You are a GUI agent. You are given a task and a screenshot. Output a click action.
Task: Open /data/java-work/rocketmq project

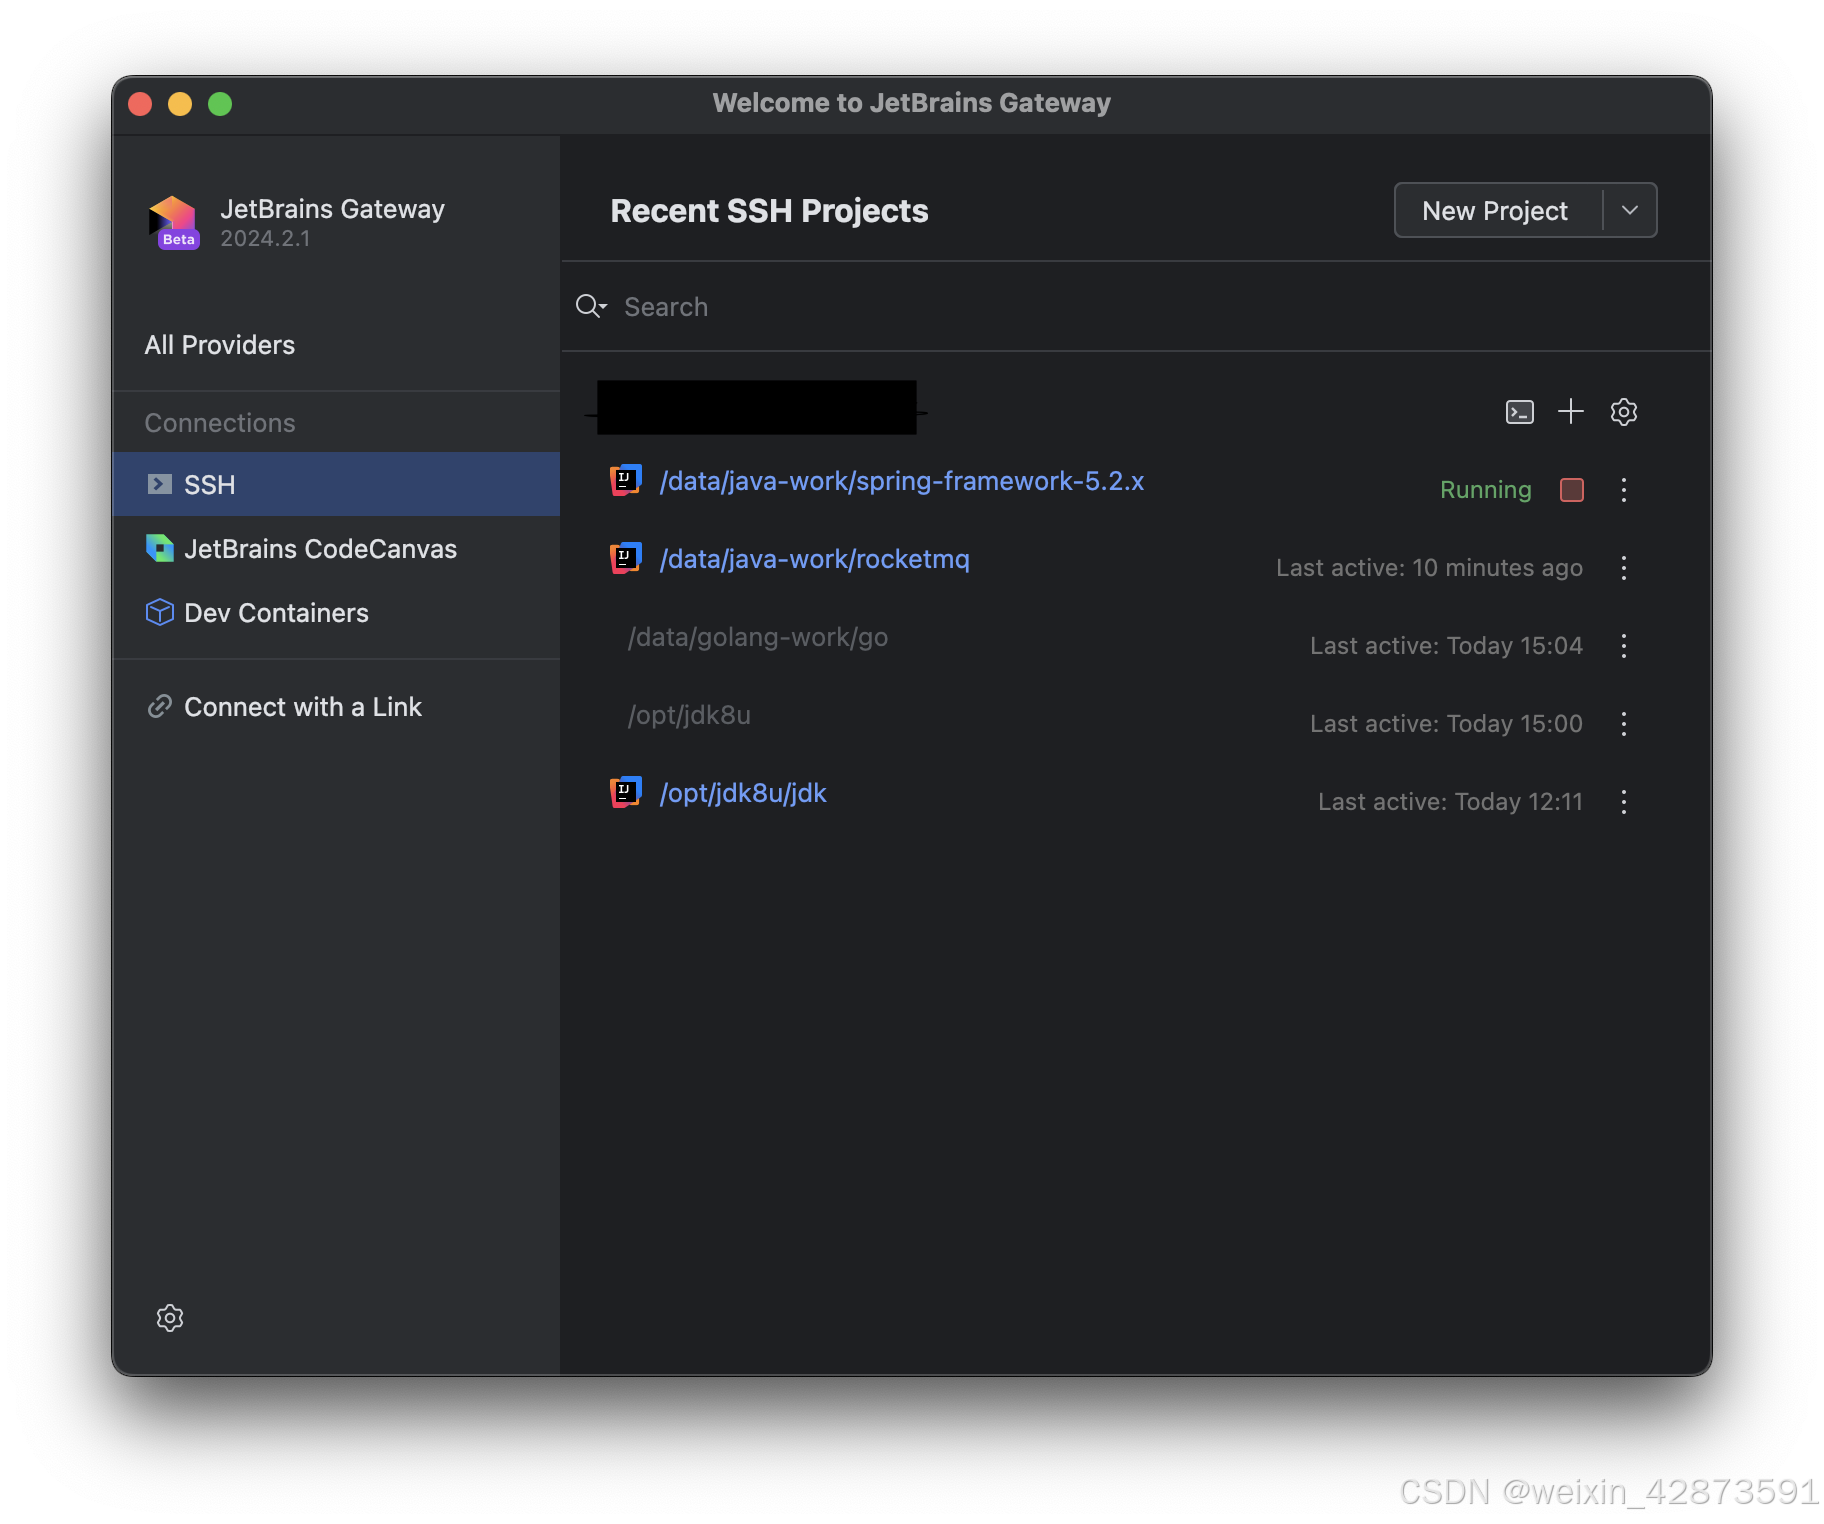814,559
